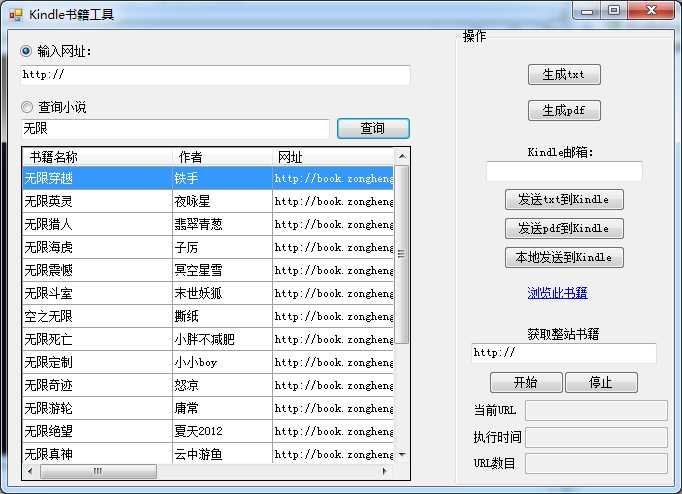The image size is (682, 494).
Task: Click the 获取整站书籍 URL field
Action: coord(564,353)
